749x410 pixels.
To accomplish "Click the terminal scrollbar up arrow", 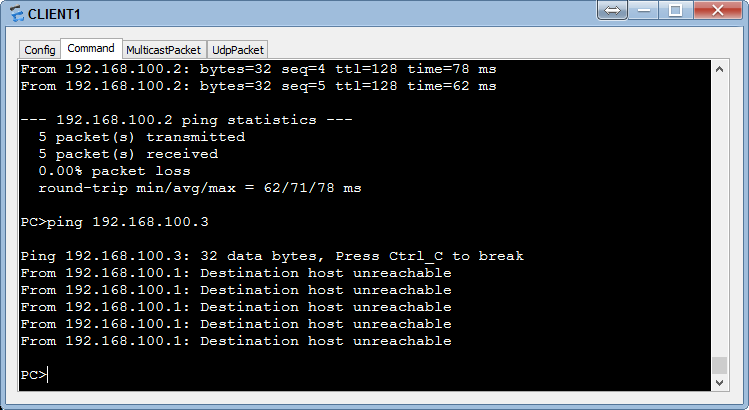I will 719,69.
